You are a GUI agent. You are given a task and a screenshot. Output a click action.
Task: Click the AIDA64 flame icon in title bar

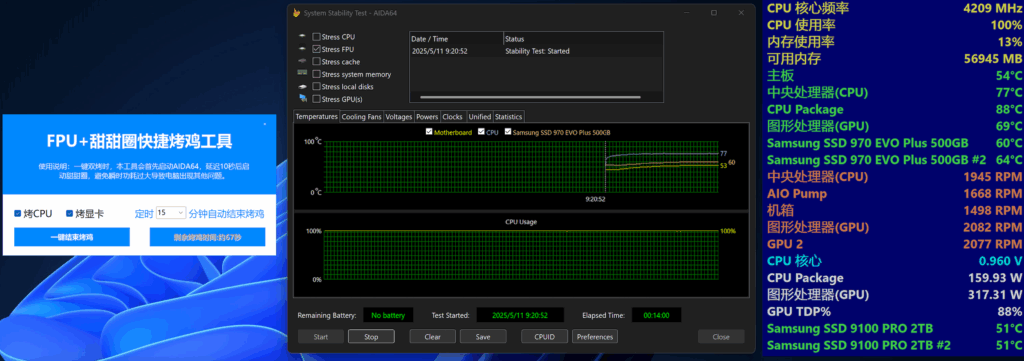point(296,12)
